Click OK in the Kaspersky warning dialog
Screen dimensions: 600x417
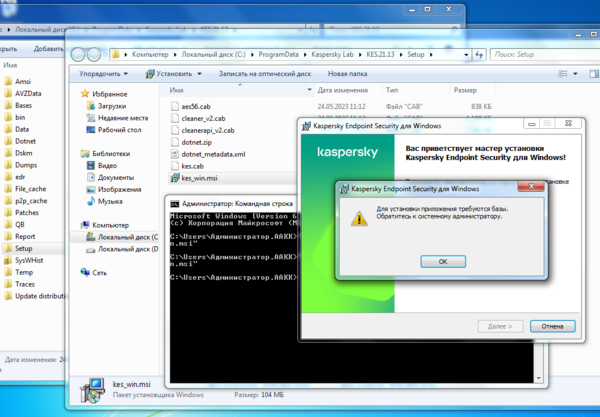pyautogui.click(x=443, y=262)
